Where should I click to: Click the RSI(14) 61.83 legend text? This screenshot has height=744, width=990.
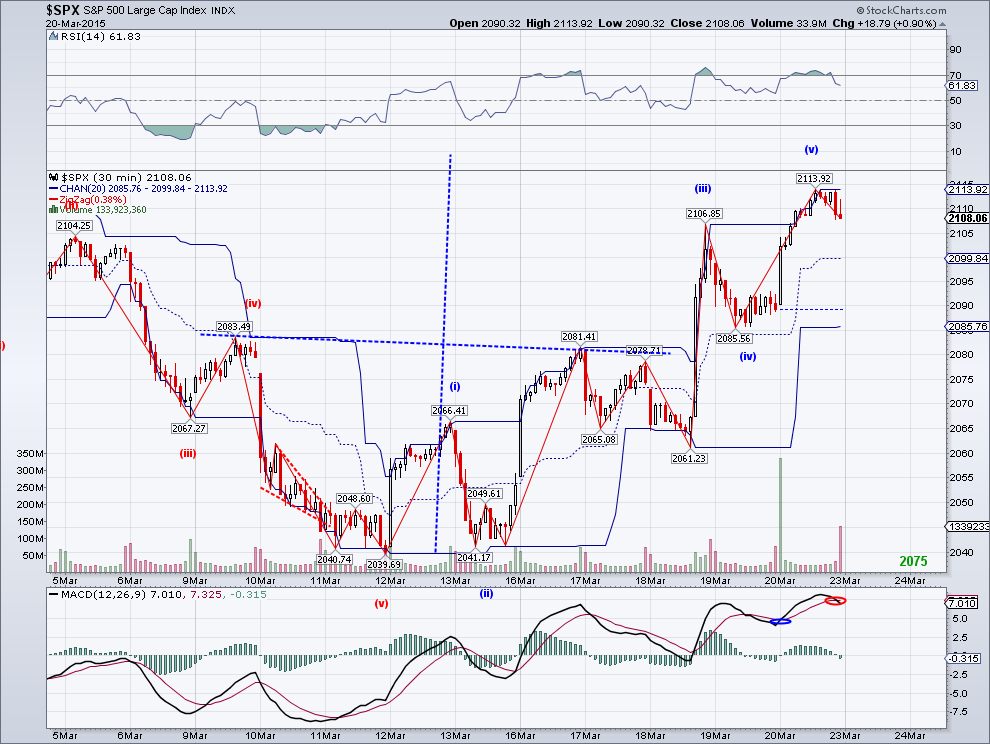(x=100, y=37)
